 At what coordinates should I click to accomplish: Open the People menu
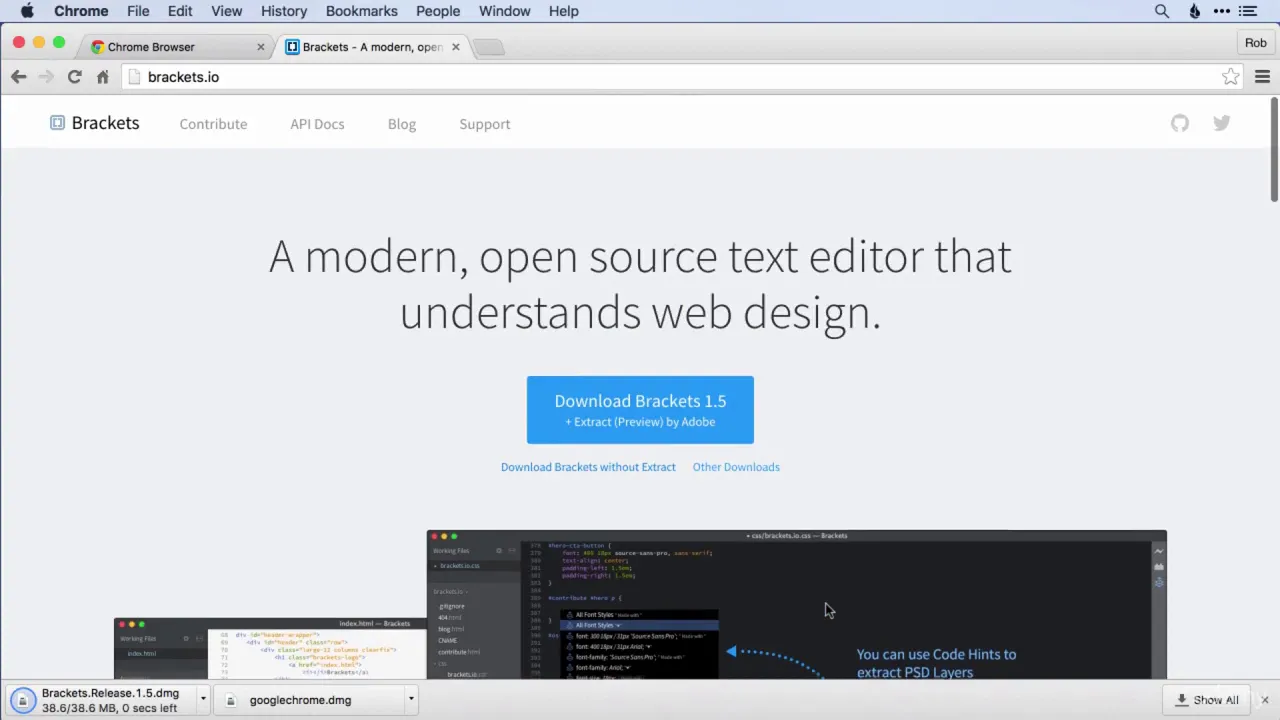click(438, 11)
